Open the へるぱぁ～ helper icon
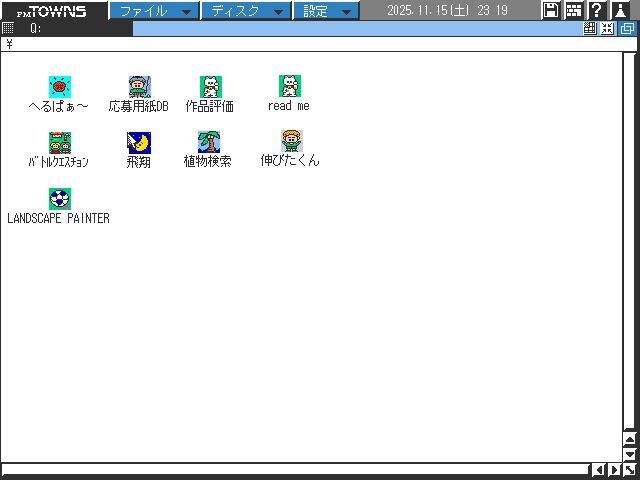 click(x=60, y=87)
